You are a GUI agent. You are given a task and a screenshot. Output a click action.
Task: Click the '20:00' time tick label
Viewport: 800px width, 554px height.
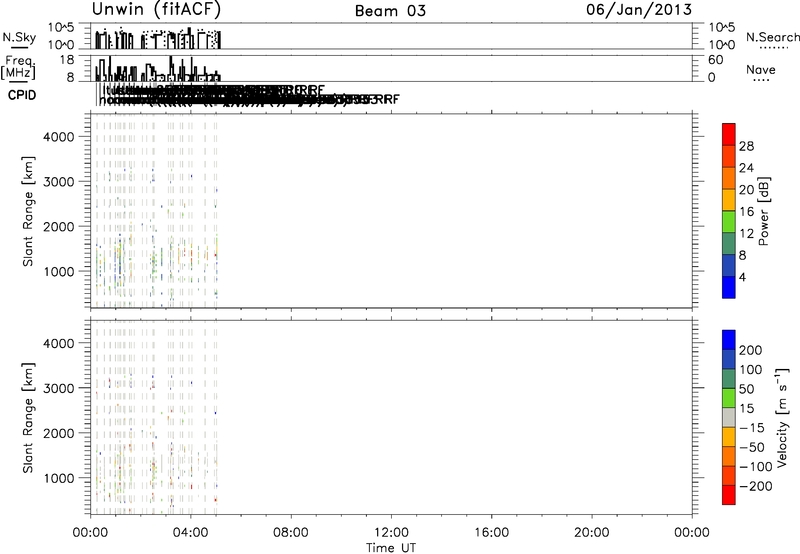click(592, 533)
